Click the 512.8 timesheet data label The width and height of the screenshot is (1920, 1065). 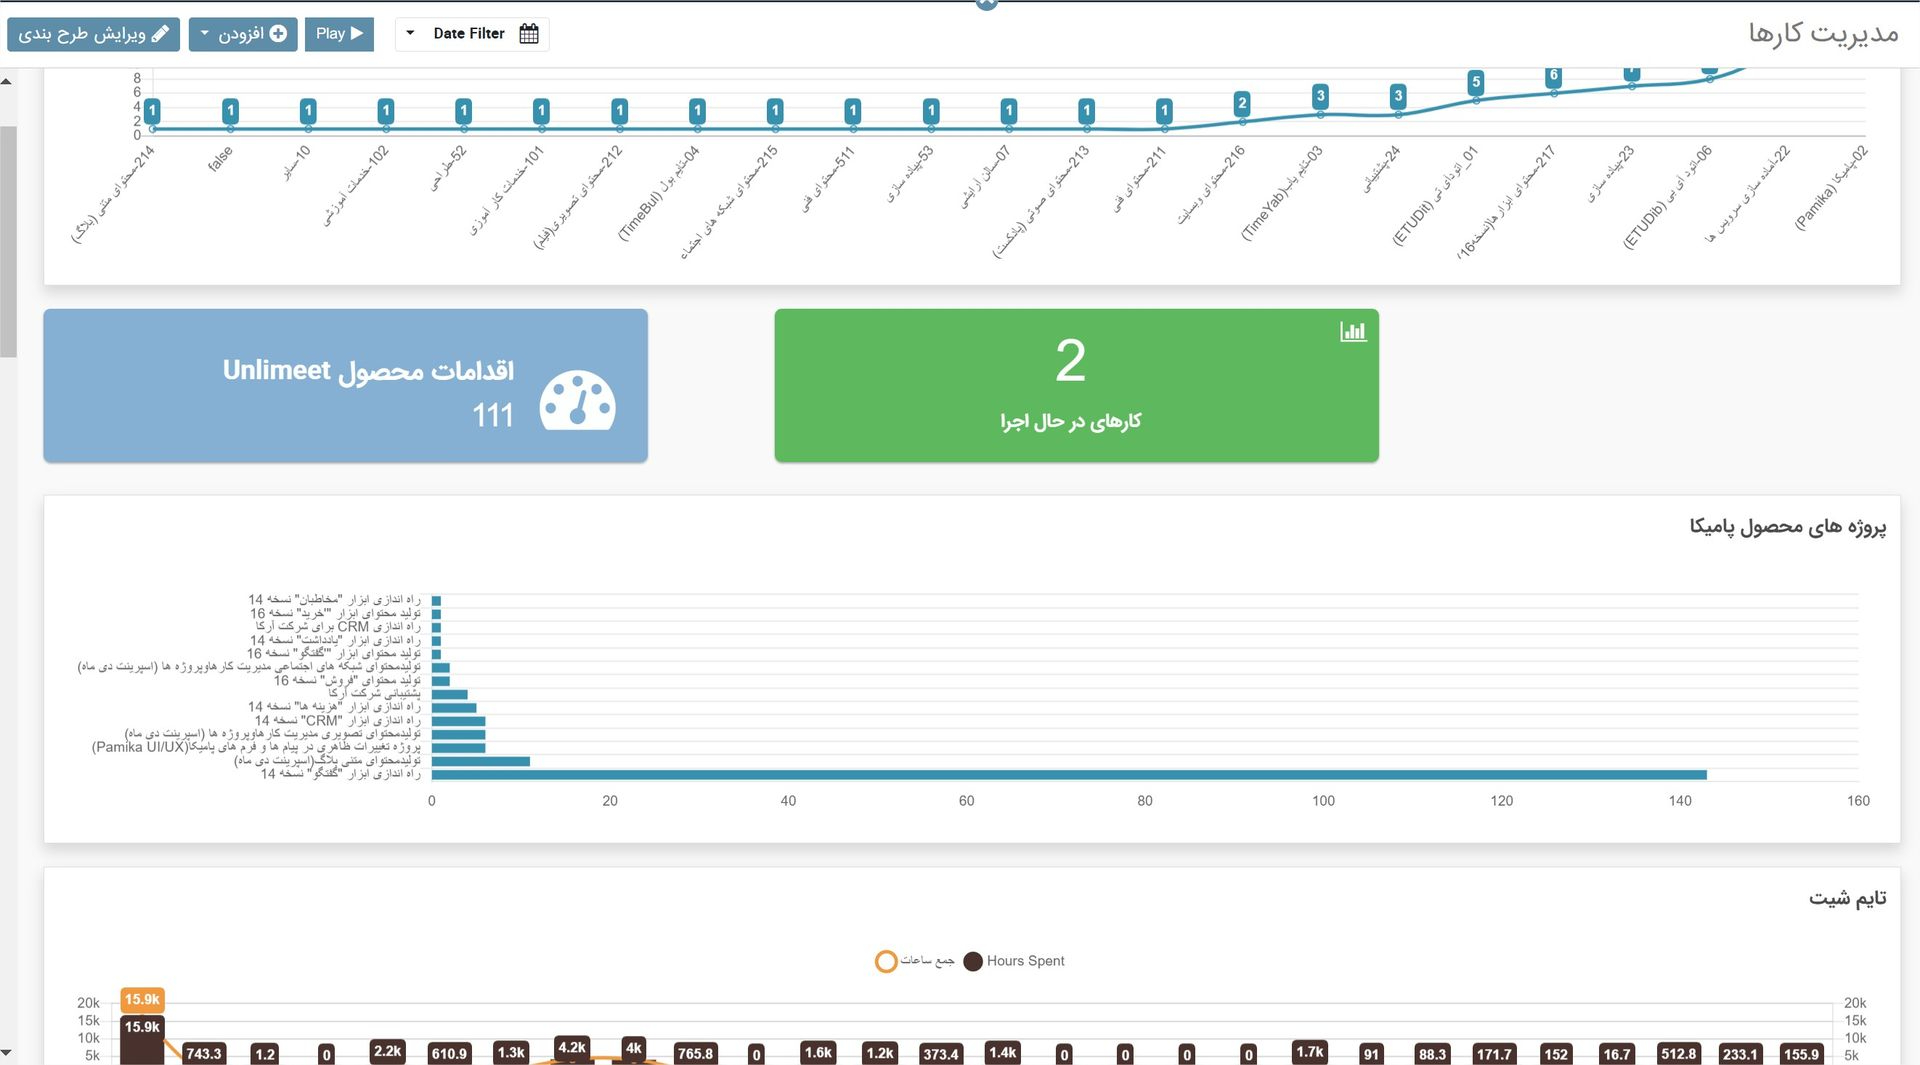click(x=1678, y=1054)
